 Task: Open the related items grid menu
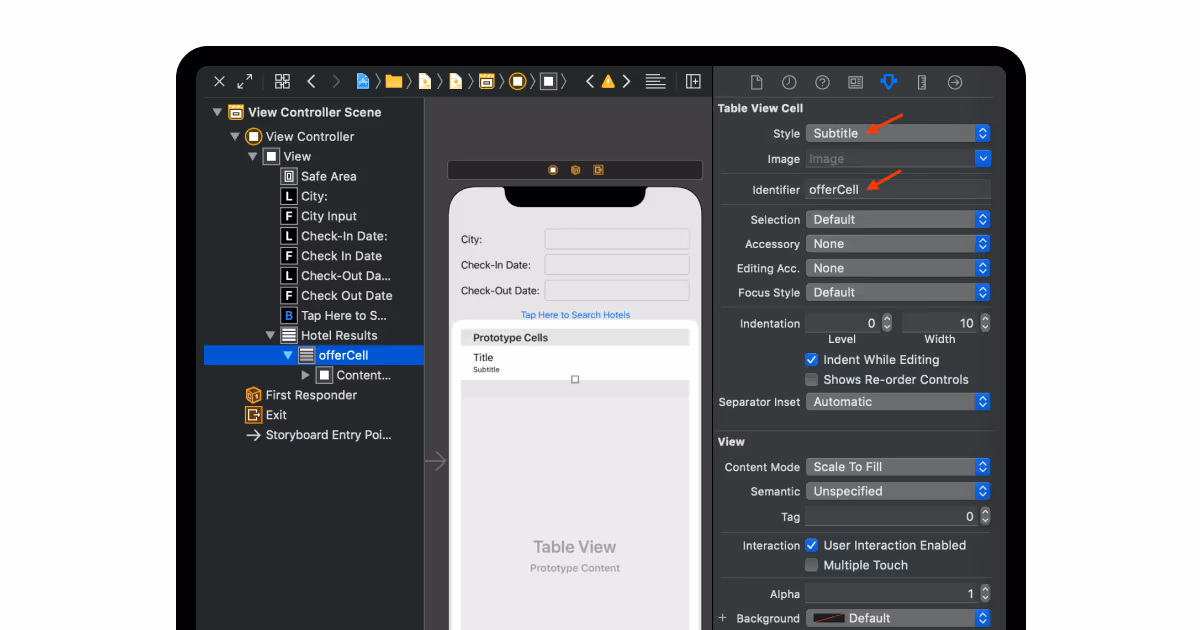(283, 82)
